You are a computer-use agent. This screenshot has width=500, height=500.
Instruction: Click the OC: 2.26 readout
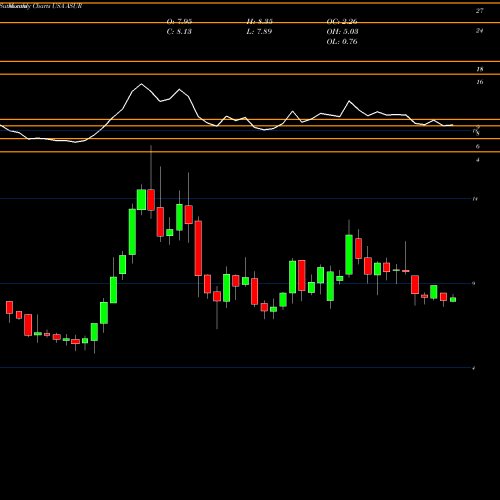pyautogui.click(x=342, y=22)
